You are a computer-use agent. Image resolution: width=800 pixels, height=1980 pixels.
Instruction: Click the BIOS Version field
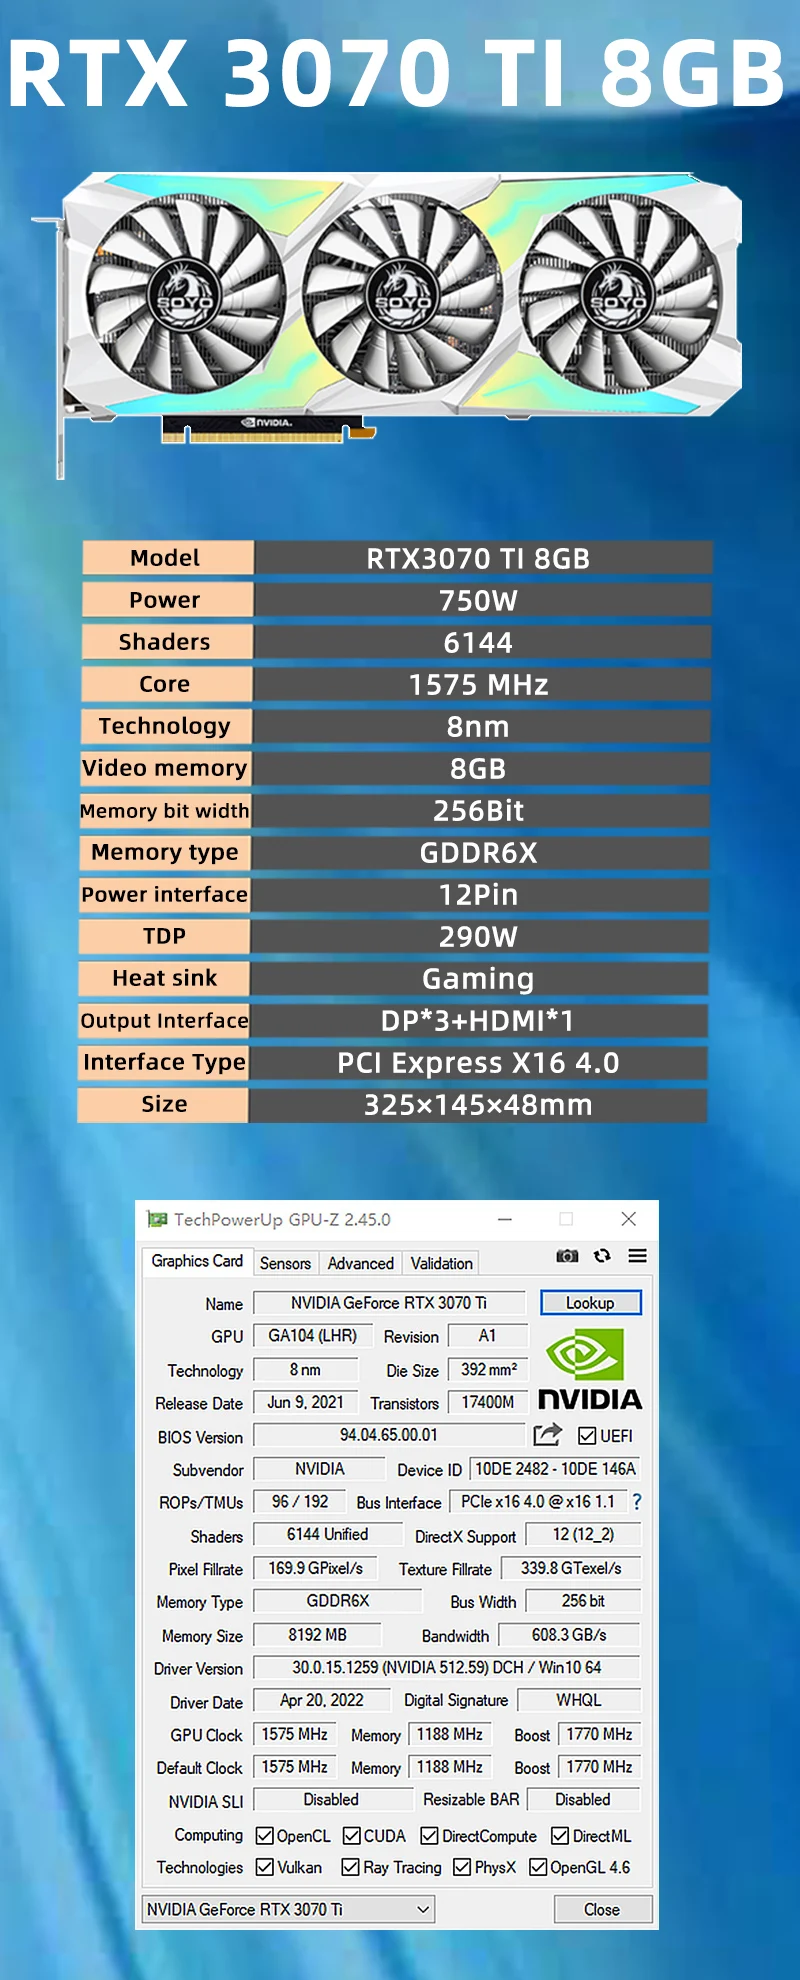389,1435
